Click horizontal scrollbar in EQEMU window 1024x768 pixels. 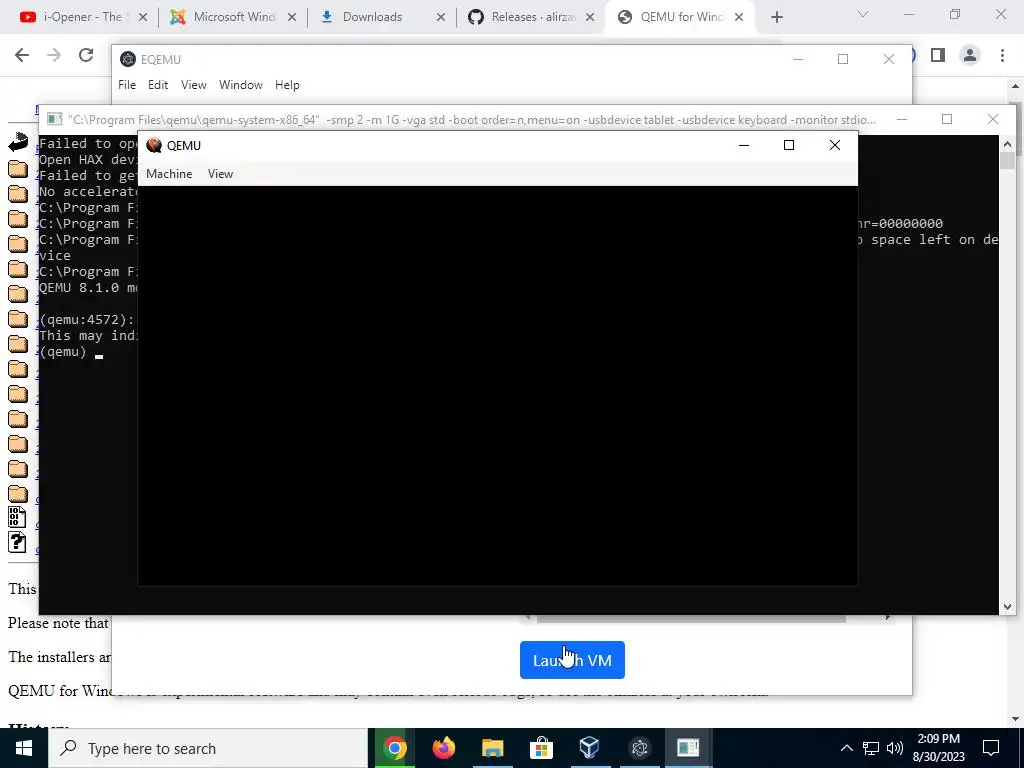(x=691, y=618)
